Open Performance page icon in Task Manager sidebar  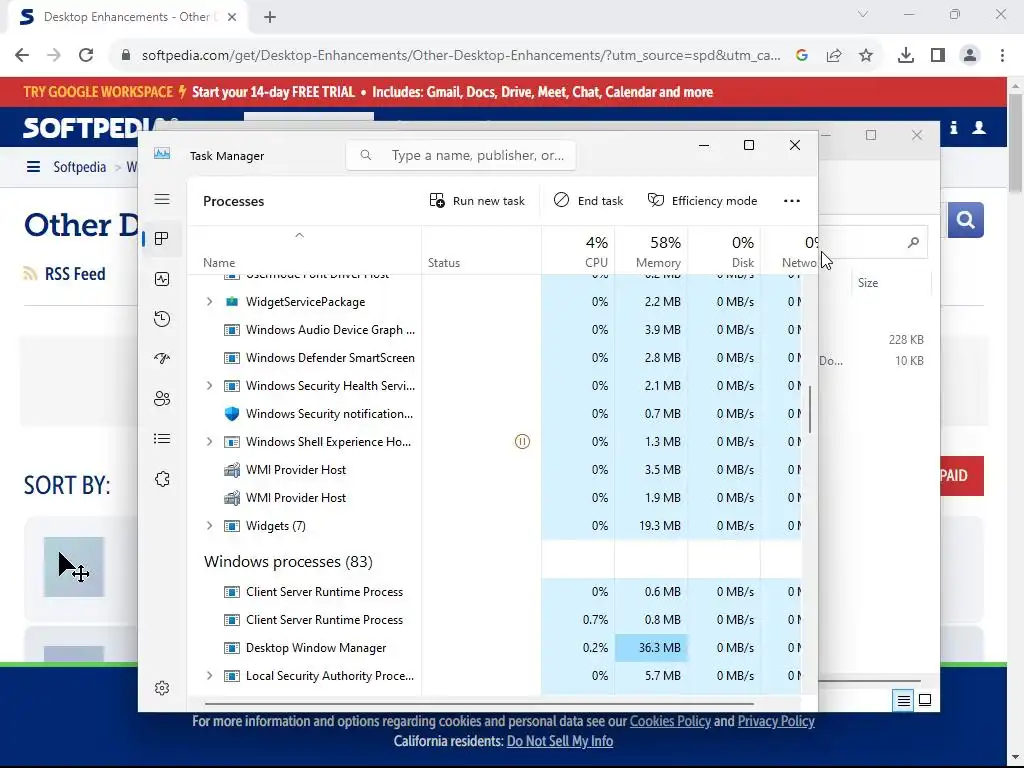pos(162,280)
